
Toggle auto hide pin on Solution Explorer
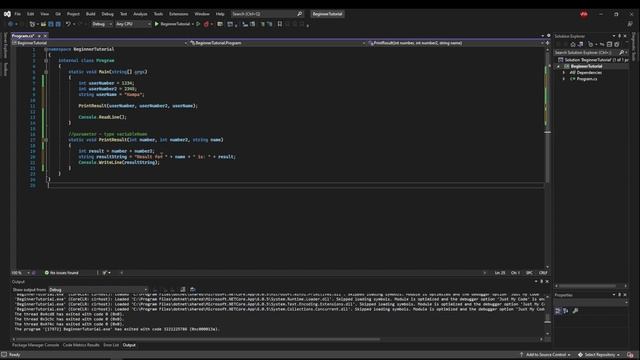point(619,36)
